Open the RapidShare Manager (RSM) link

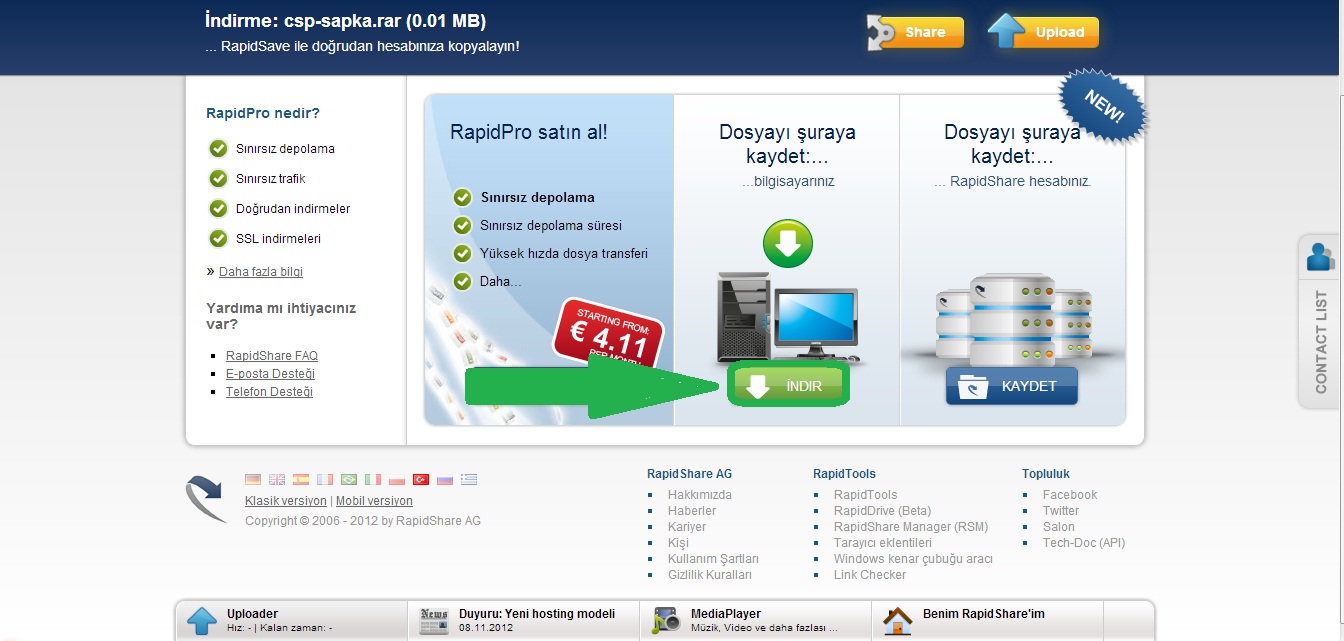click(x=911, y=527)
